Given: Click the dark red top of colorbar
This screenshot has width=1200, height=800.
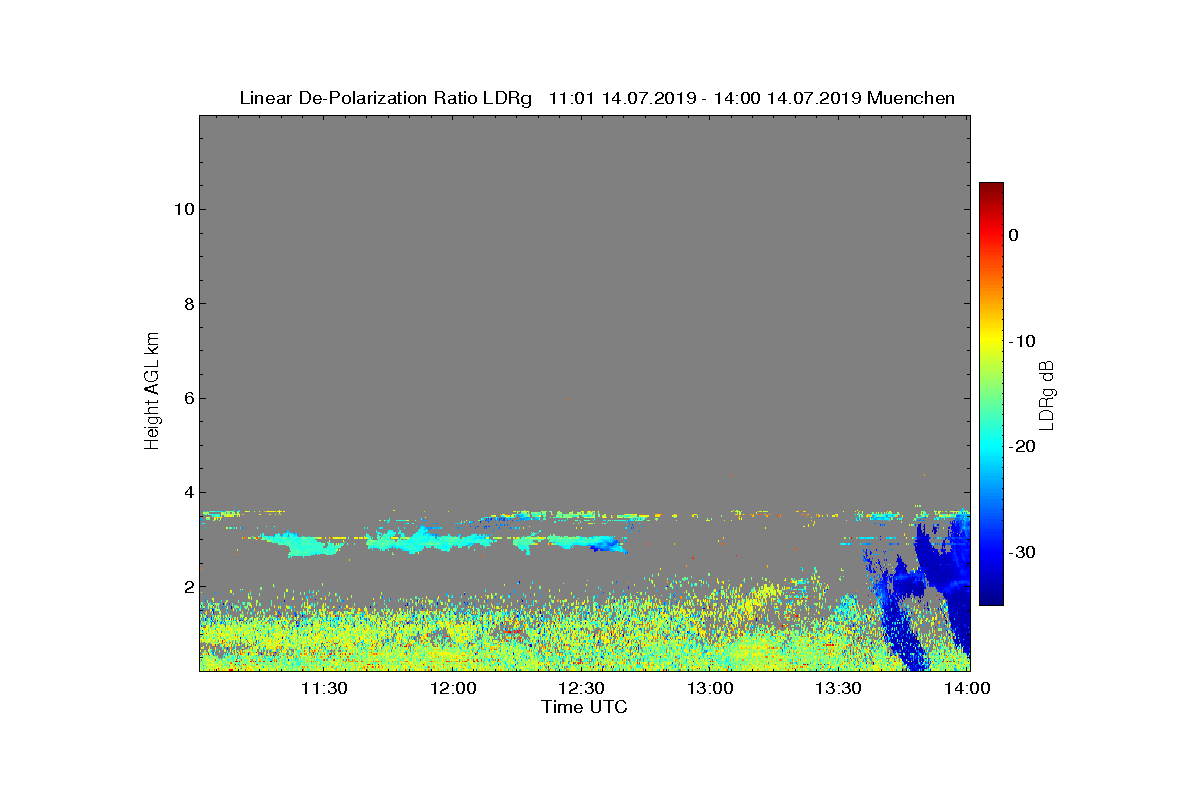Looking at the screenshot, I should [991, 189].
